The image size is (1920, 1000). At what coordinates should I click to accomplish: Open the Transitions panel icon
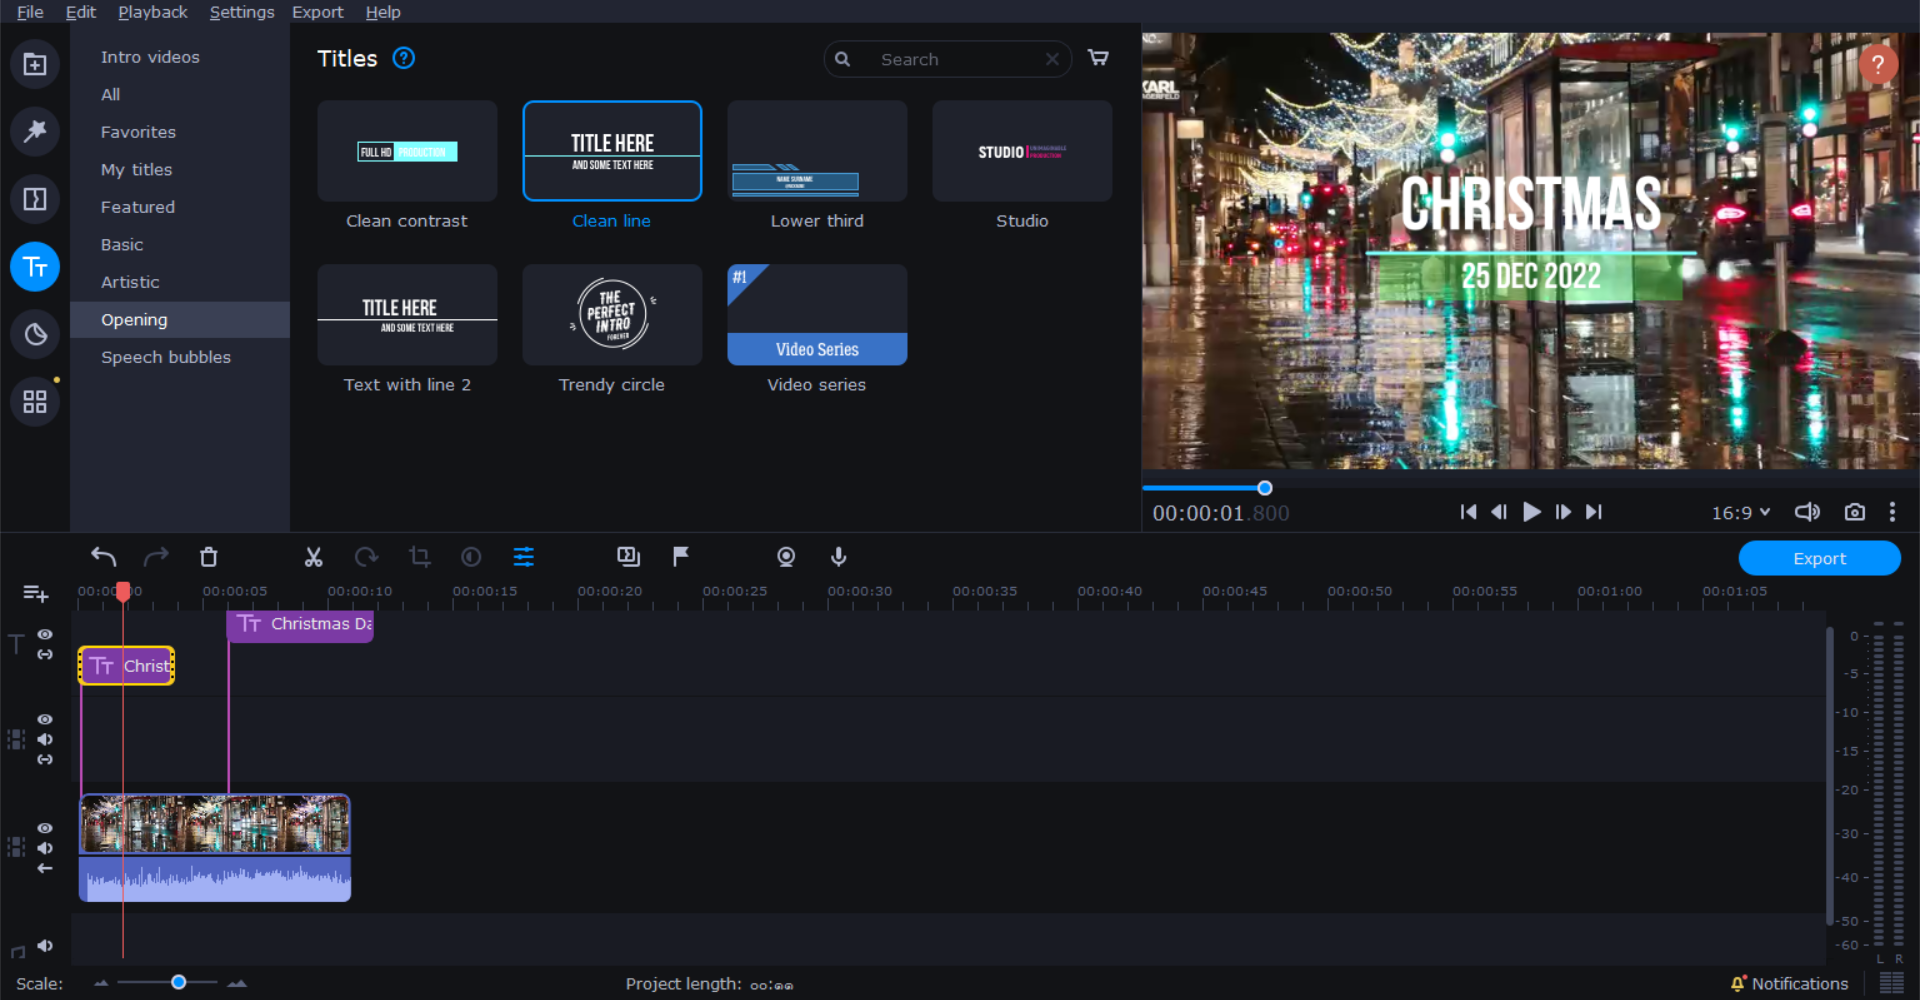tap(35, 199)
